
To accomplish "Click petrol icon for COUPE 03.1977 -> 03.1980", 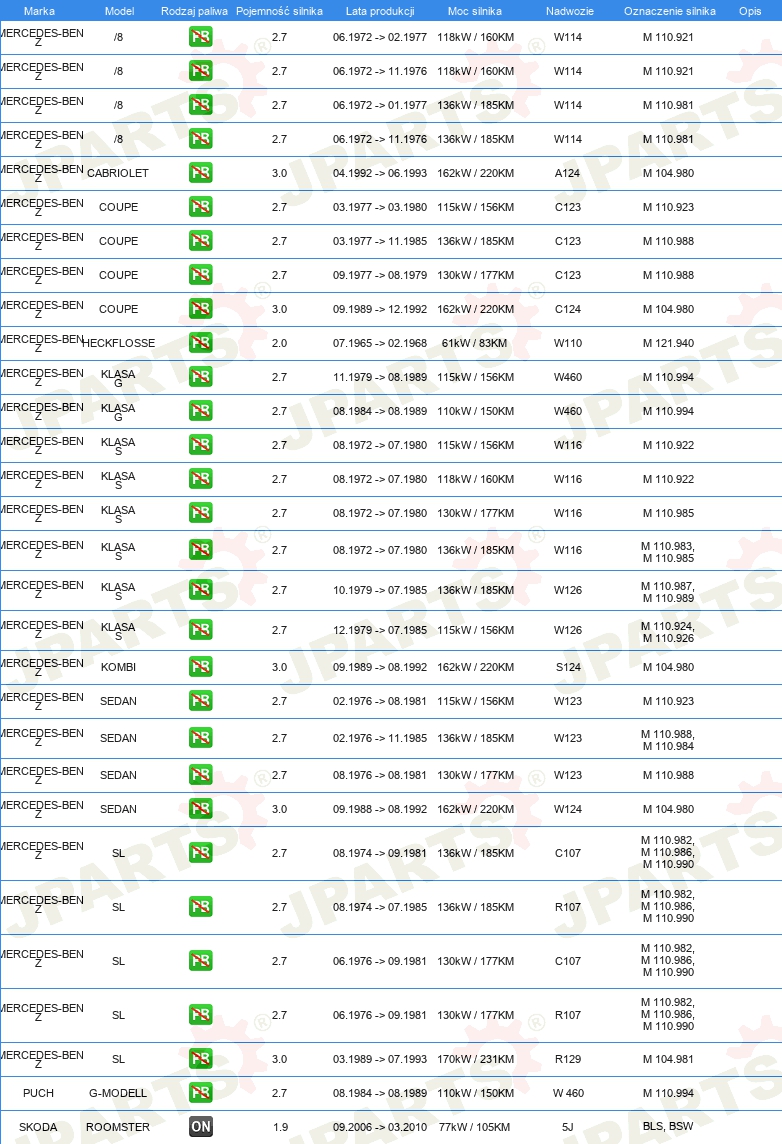I will point(201,207).
